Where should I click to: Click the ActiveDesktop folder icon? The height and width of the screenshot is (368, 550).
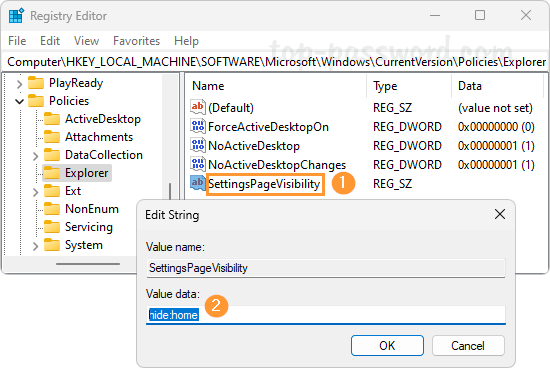[52, 119]
